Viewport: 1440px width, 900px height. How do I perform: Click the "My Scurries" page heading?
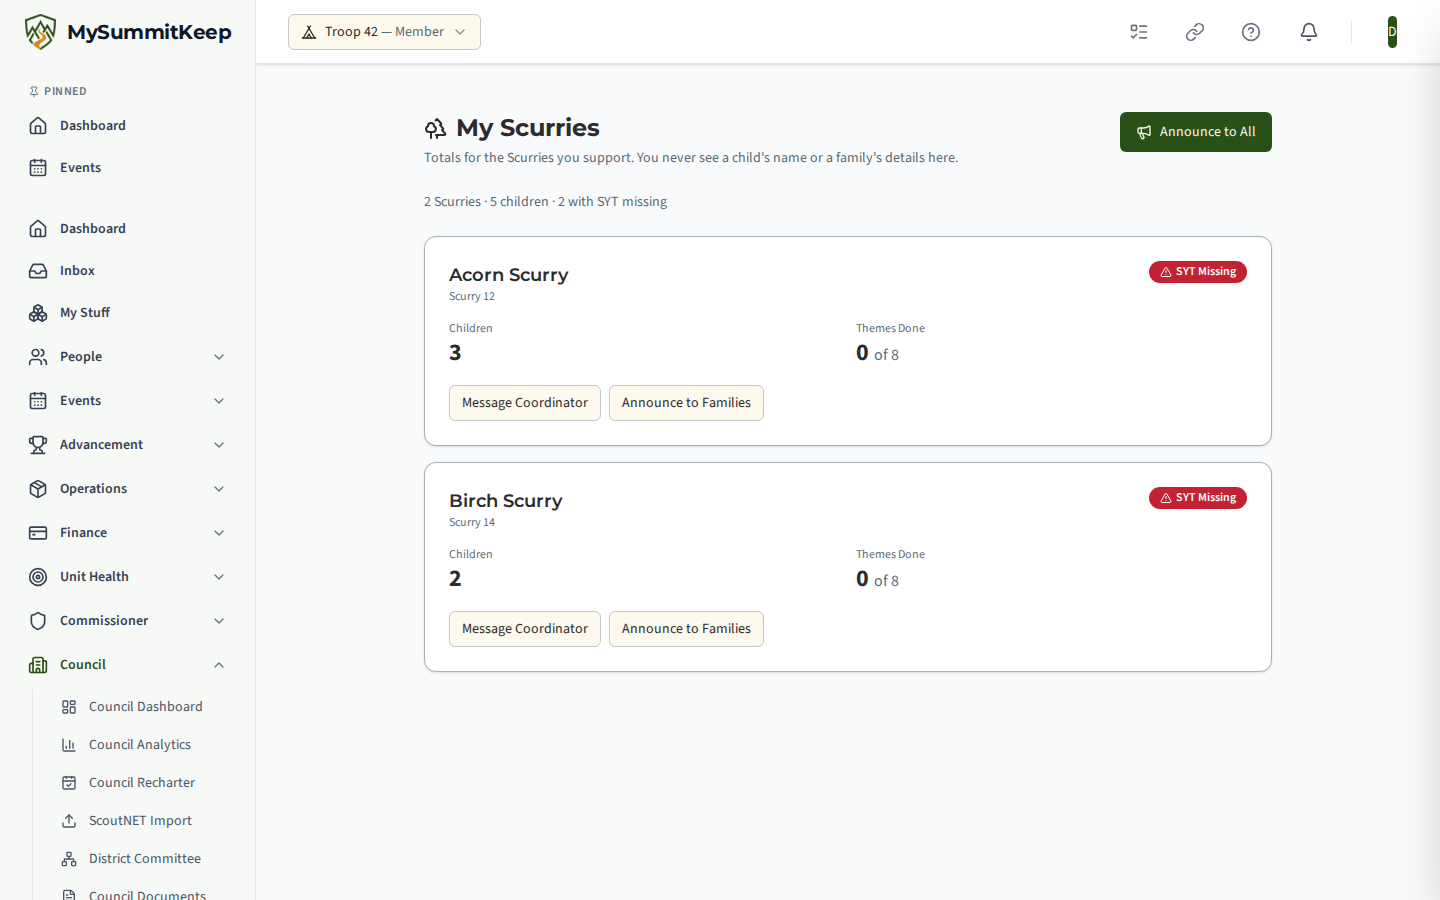[528, 128]
